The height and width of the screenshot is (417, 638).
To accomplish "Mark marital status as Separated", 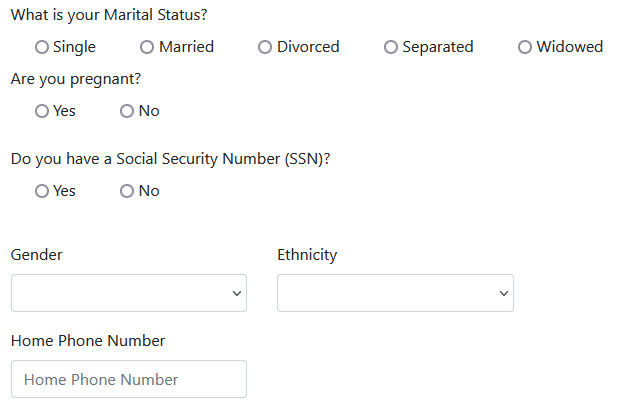I will [391, 47].
